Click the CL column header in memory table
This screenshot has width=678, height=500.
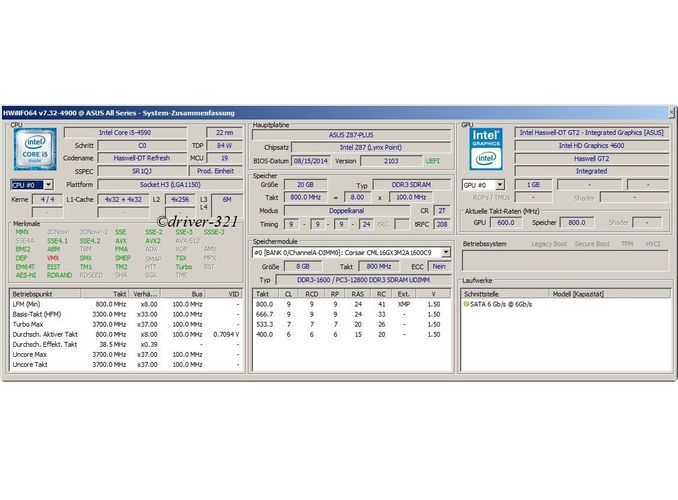pyautogui.click(x=288, y=294)
